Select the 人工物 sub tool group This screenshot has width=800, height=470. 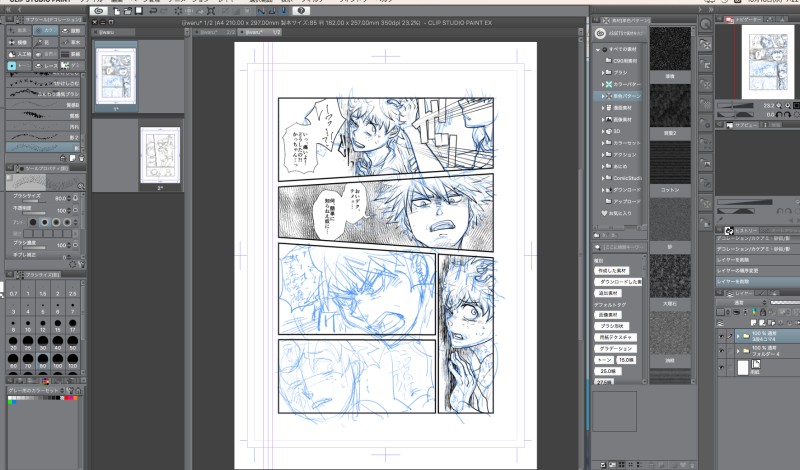18,54
